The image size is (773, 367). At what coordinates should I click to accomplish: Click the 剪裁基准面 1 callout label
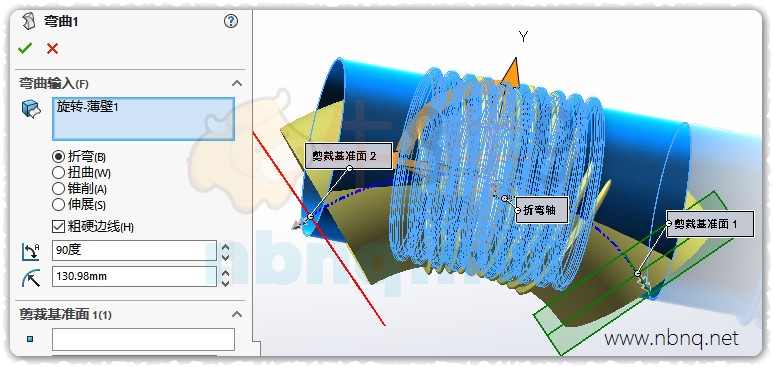pyautogui.click(x=710, y=224)
